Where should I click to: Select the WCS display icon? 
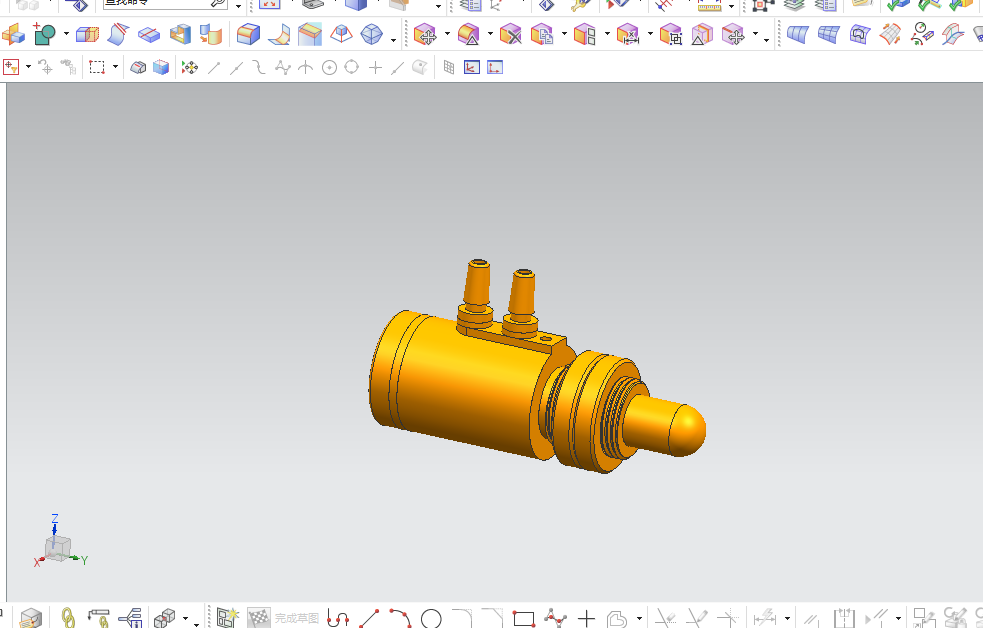472,67
